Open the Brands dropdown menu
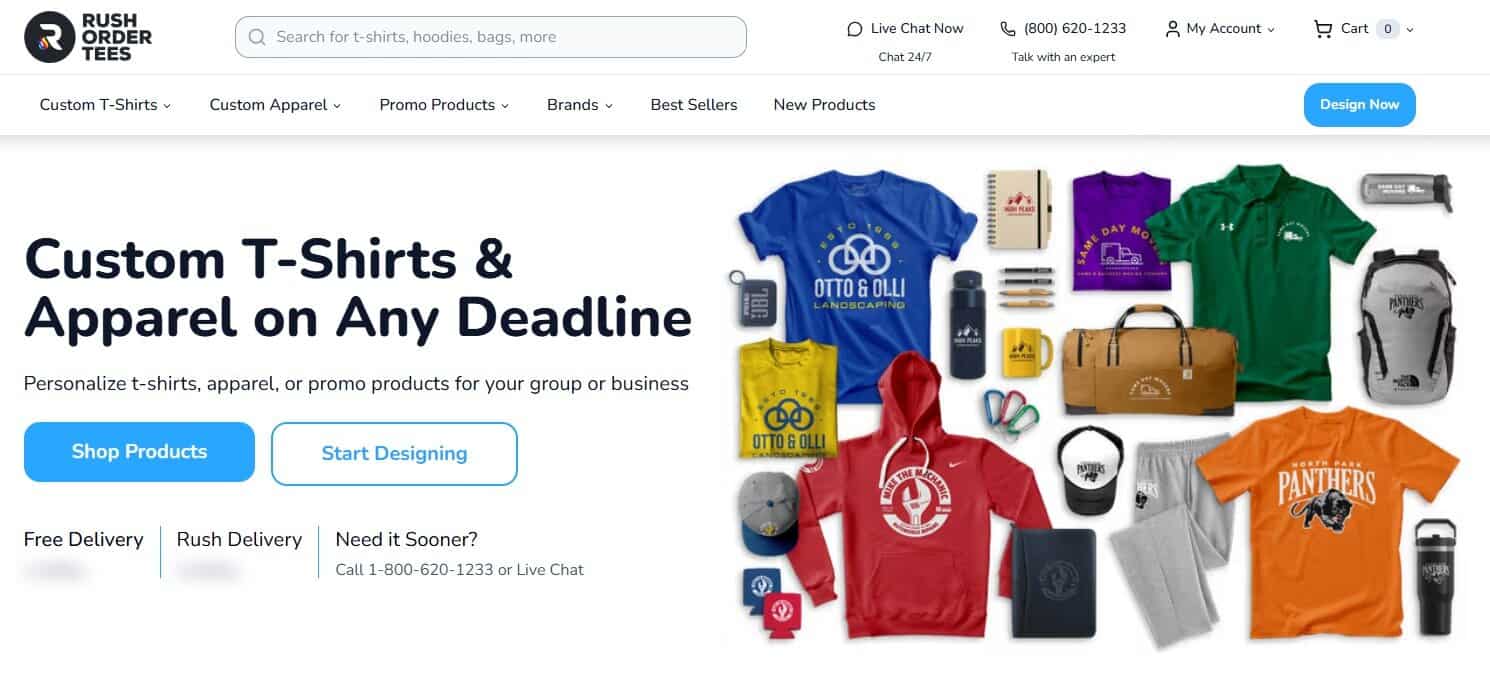1490x673 pixels. (580, 104)
